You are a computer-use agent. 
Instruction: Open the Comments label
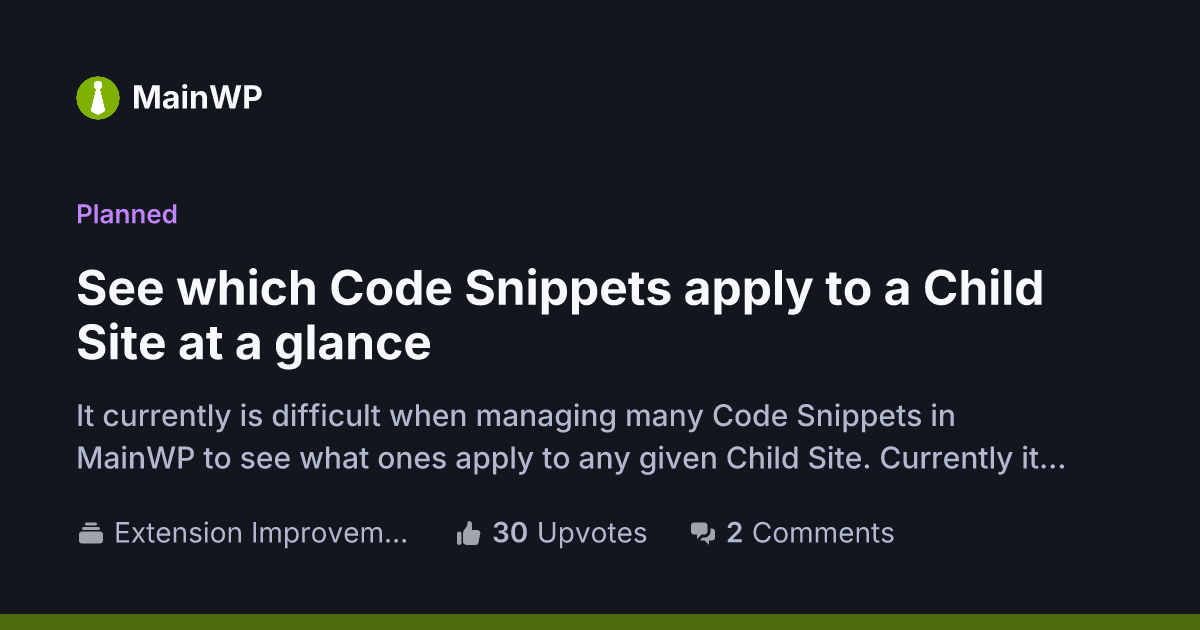(x=823, y=533)
